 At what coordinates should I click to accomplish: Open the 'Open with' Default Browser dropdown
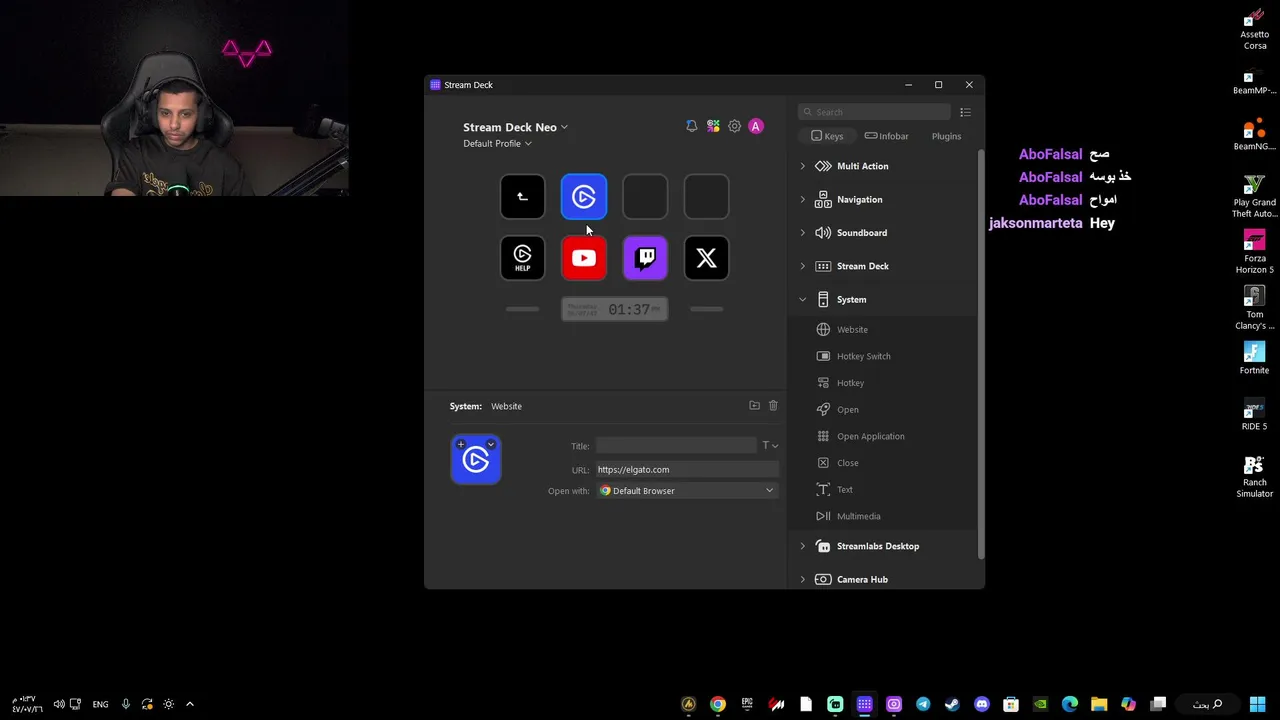[x=687, y=491]
